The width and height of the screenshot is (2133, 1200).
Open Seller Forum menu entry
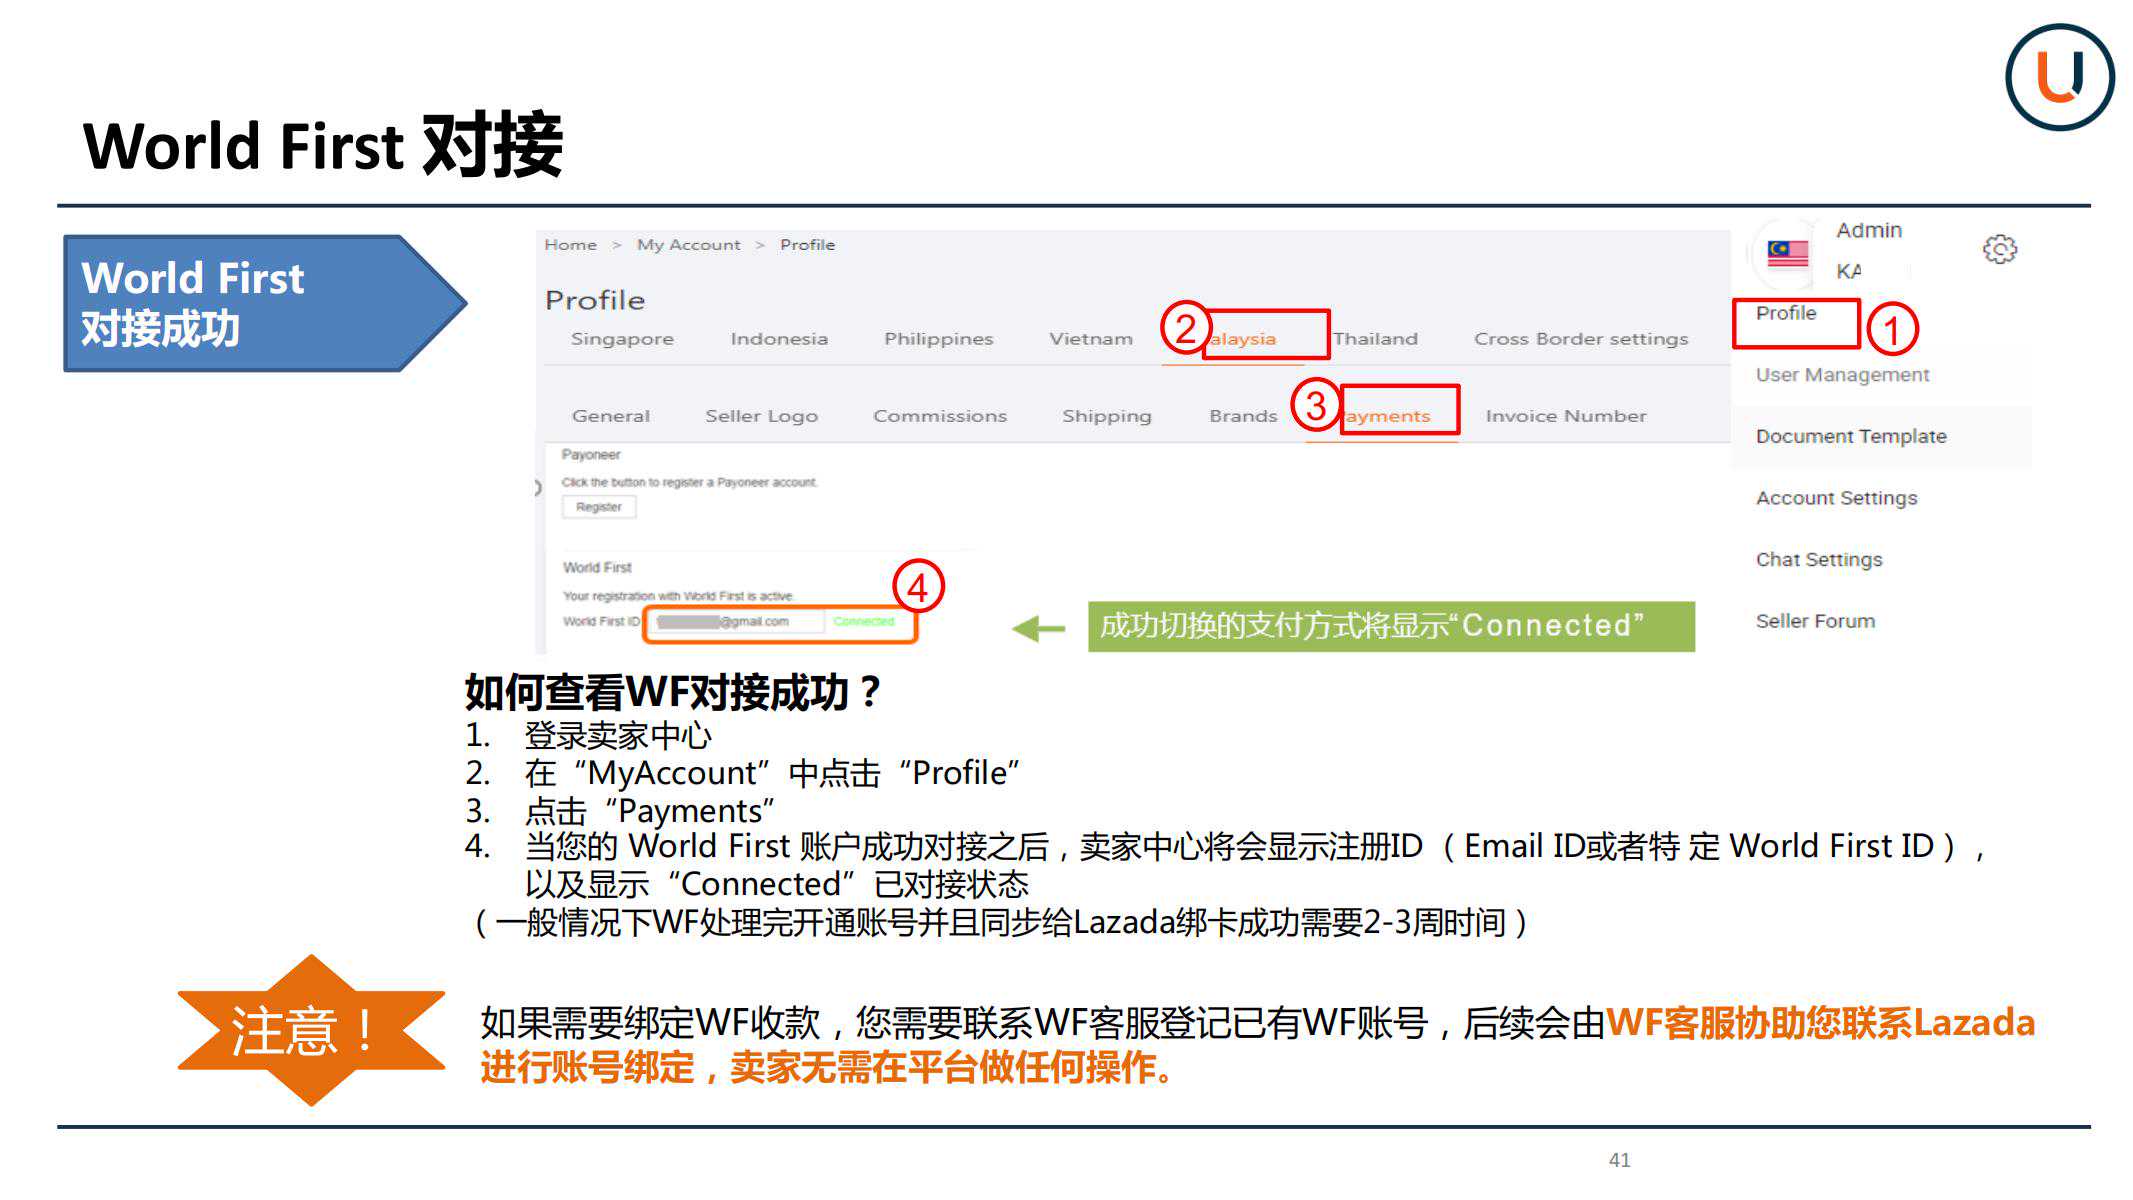[x=1815, y=621]
